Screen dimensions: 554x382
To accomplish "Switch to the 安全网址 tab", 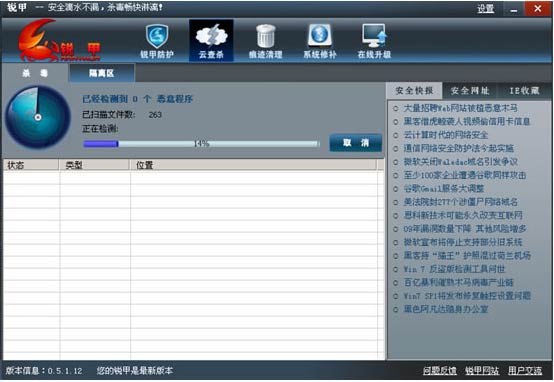I will [470, 91].
